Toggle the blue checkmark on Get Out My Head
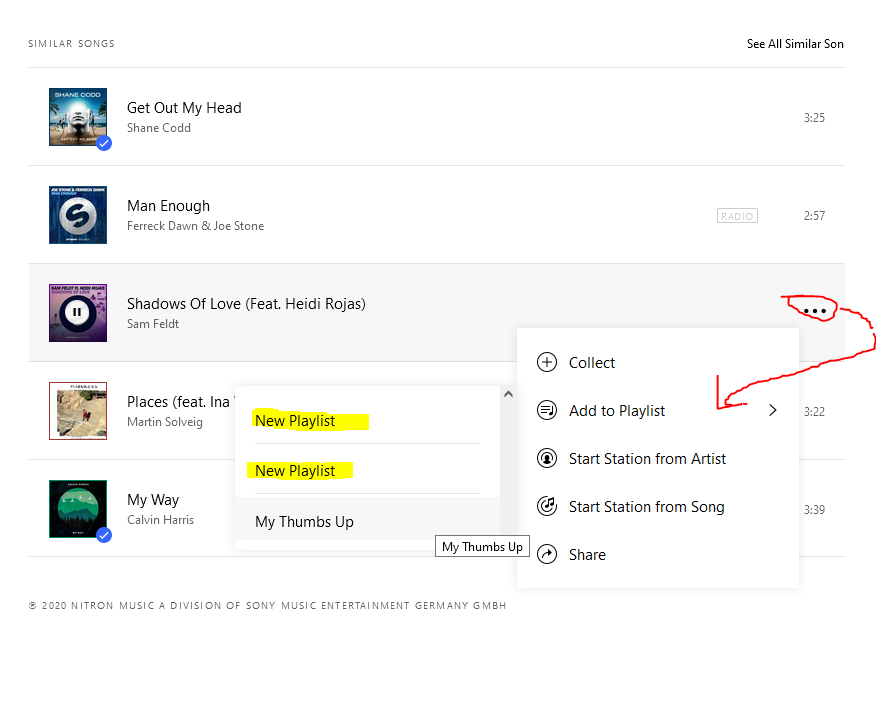The height and width of the screenshot is (718, 876). tap(103, 143)
